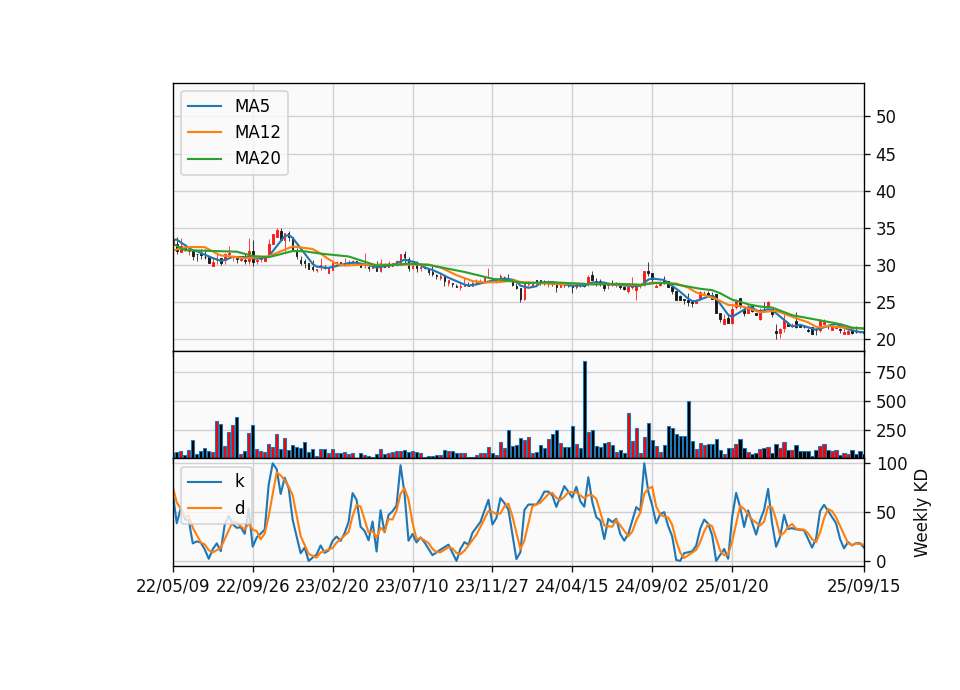Viewport: 960px width, 690px height.
Task: Click the price axis value 20
Action: click(x=885, y=340)
